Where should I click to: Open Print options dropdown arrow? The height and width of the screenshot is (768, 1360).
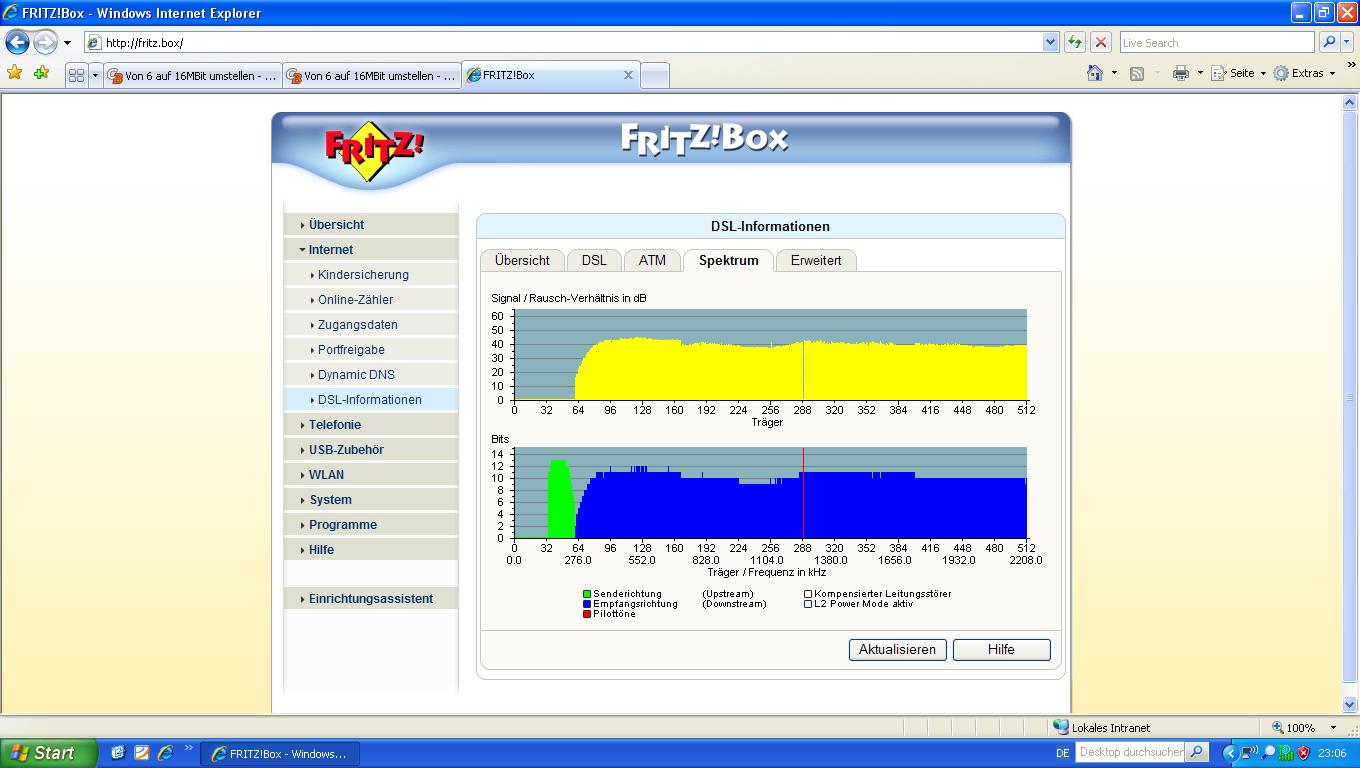[x=1199, y=74]
